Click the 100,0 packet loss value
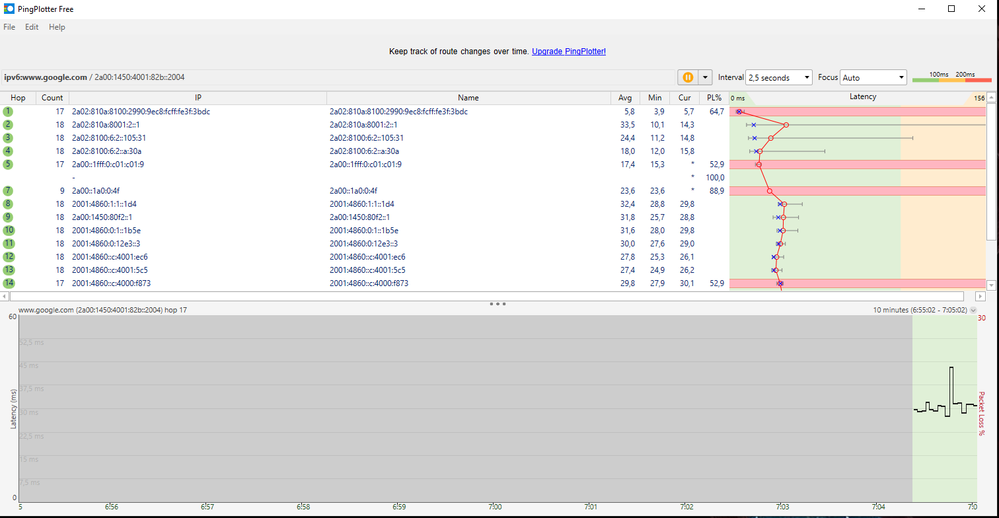This screenshot has width=999, height=518. click(x=715, y=178)
